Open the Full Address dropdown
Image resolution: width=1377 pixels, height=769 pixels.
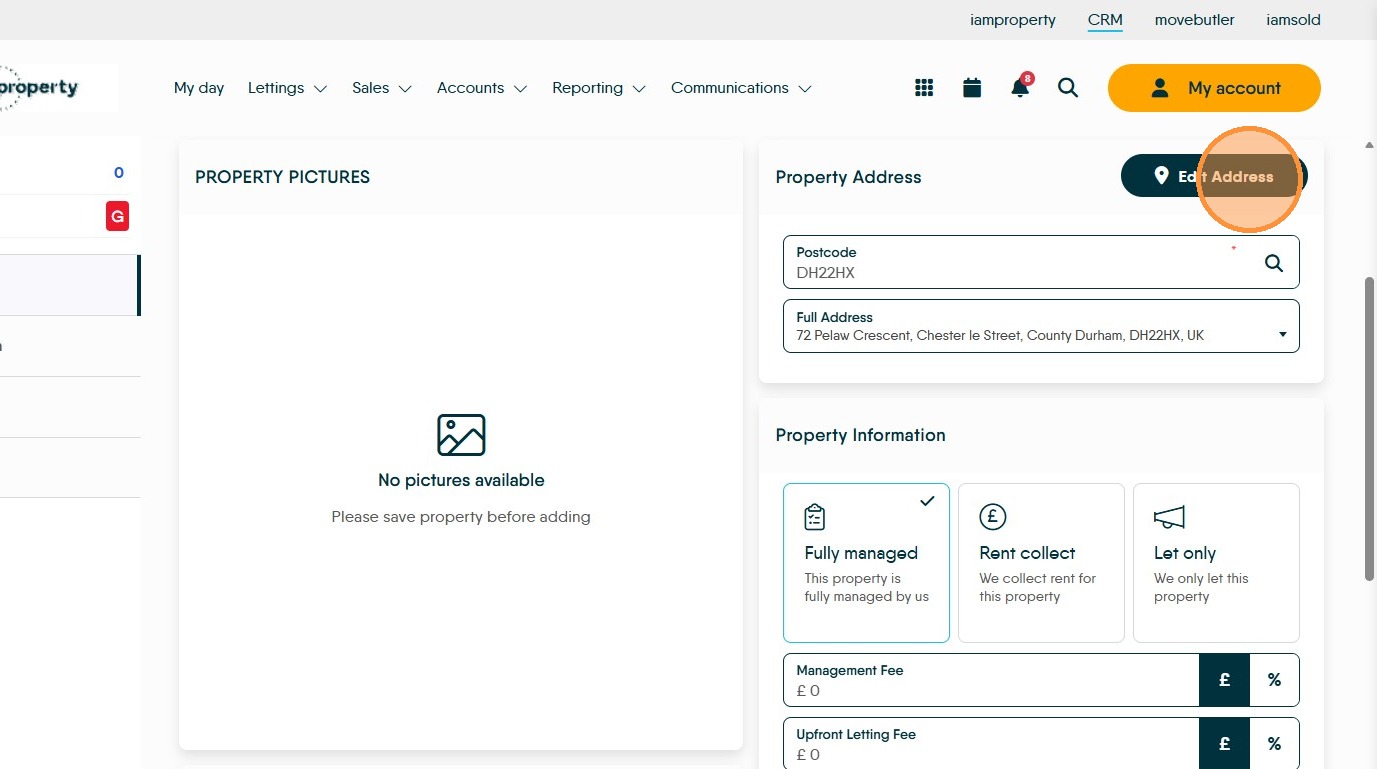tap(1041, 326)
